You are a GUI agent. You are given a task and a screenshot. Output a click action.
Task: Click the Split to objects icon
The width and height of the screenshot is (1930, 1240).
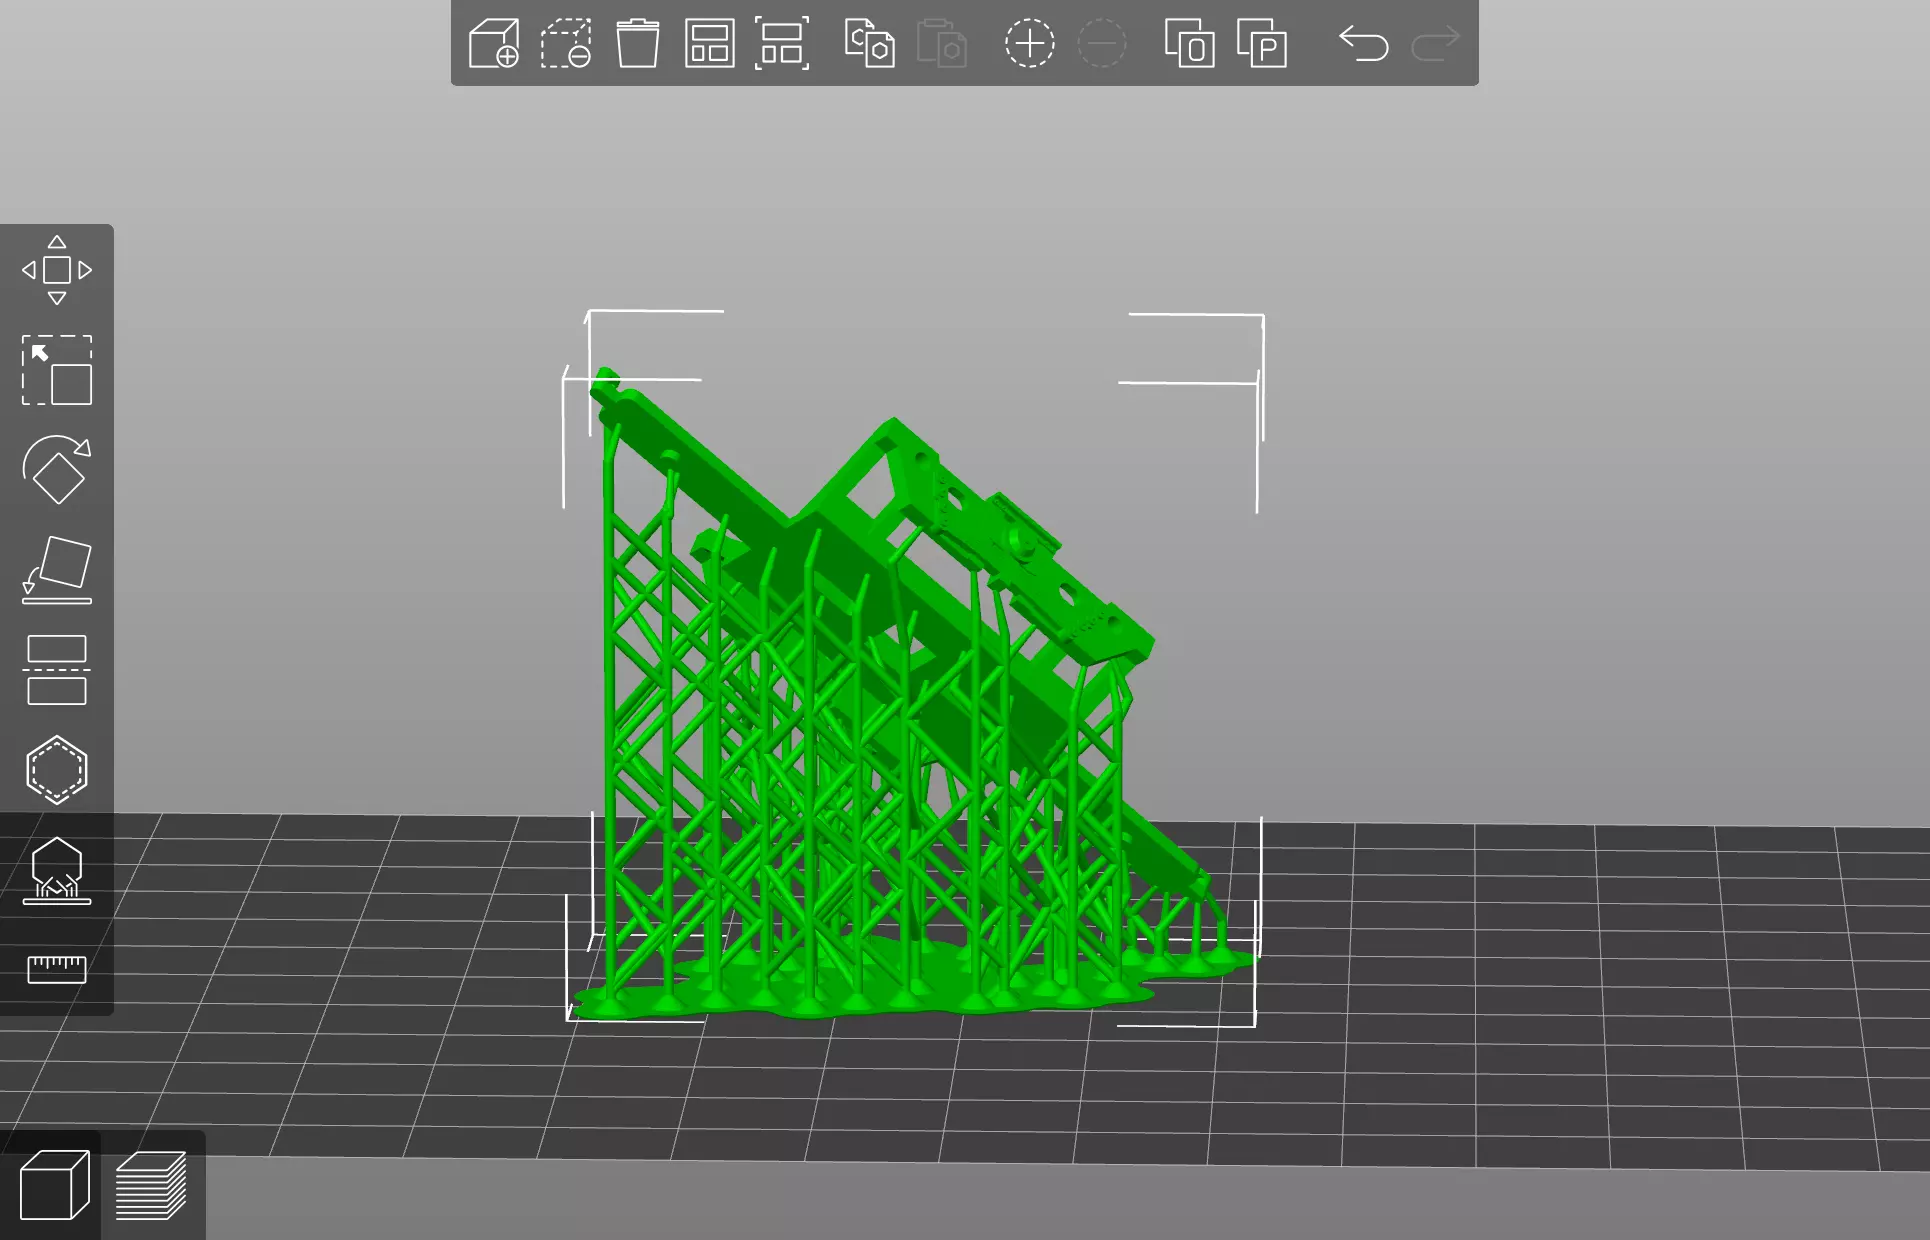coord(1189,44)
